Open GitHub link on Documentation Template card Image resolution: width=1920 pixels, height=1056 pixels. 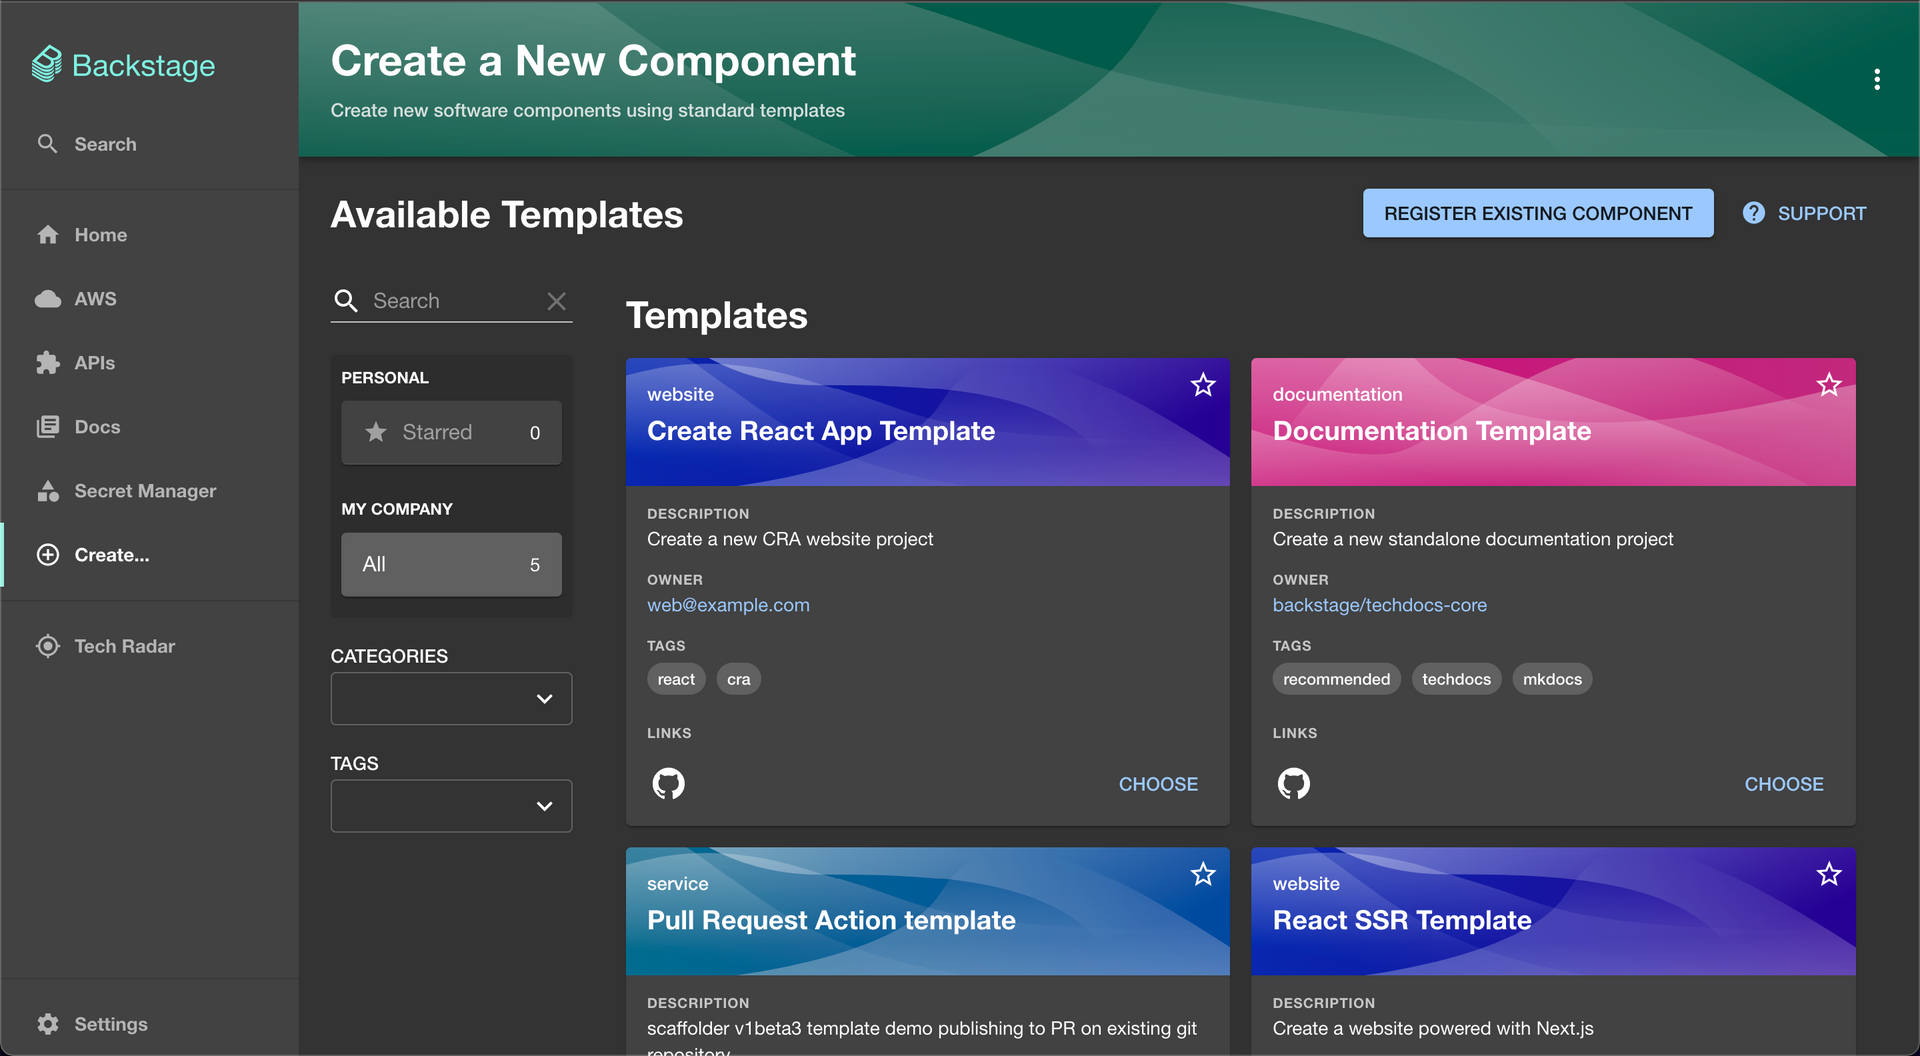tap(1293, 783)
